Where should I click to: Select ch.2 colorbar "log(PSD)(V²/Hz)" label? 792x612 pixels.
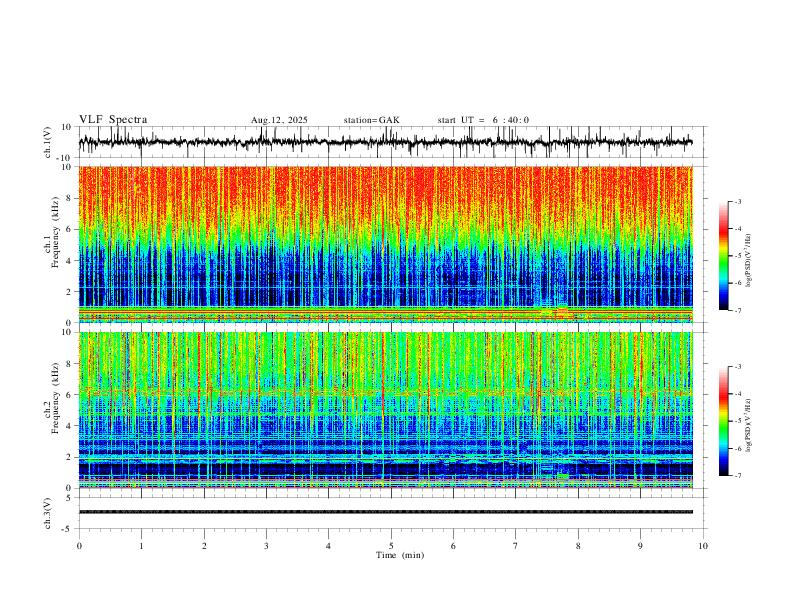point(749,425)
